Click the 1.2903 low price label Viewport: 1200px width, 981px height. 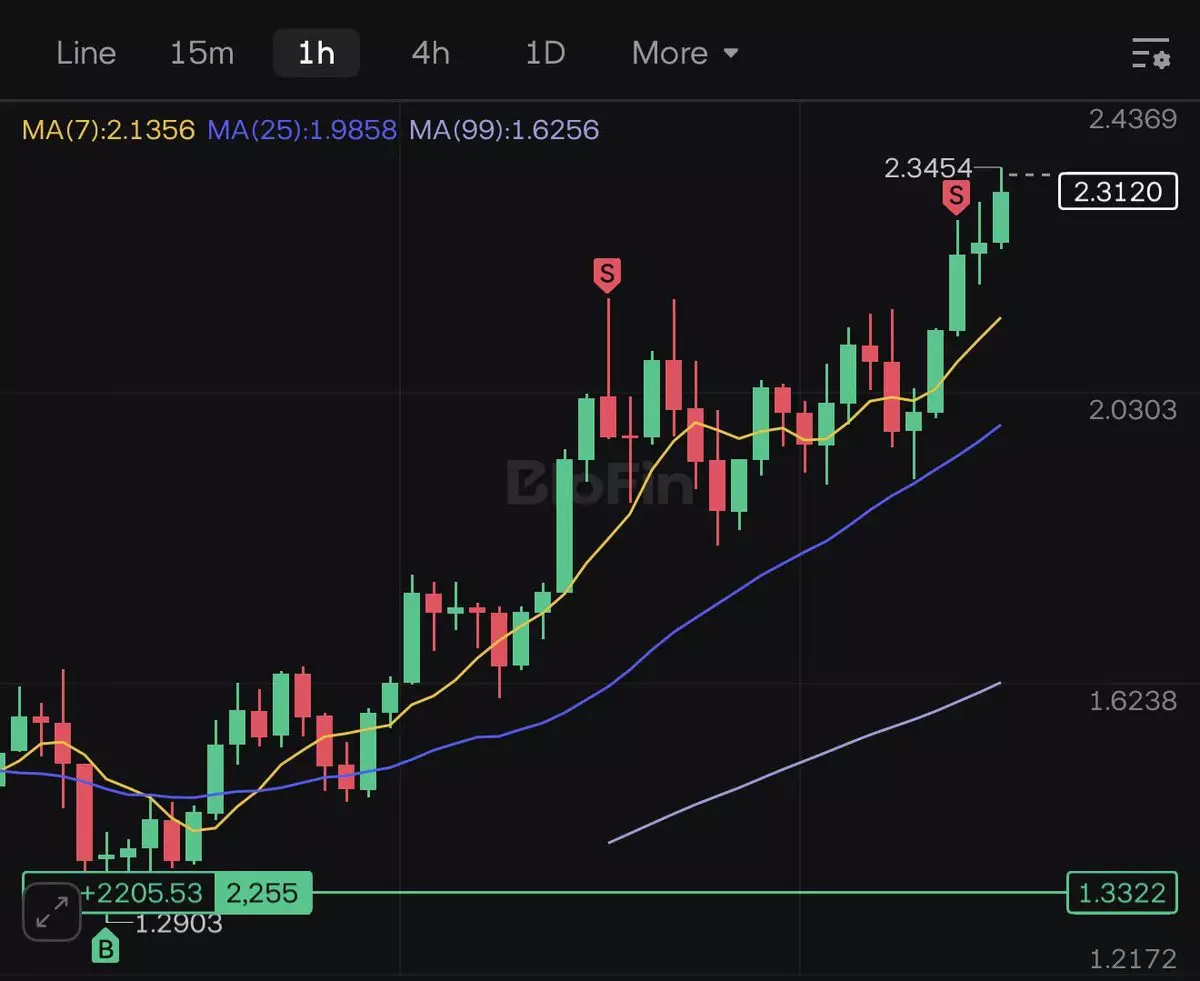[178, 923]
